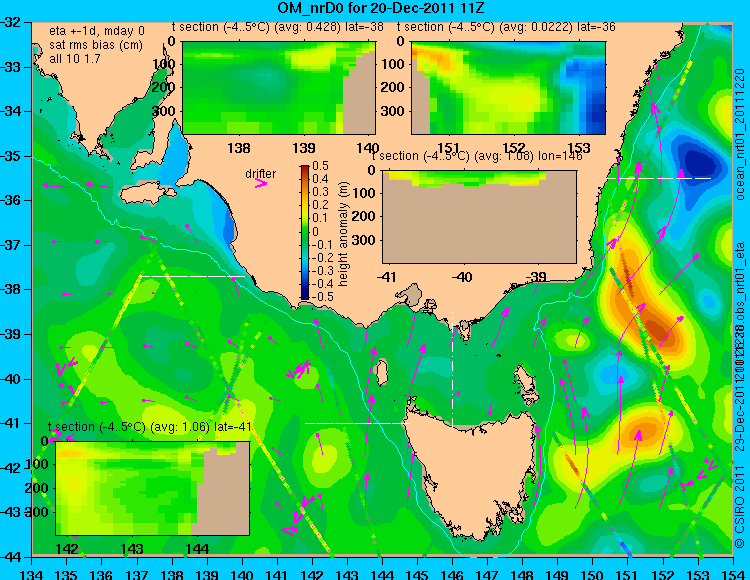Click the 't section' title with avg: 1.06
750x580 pixels.
(150, 427)
